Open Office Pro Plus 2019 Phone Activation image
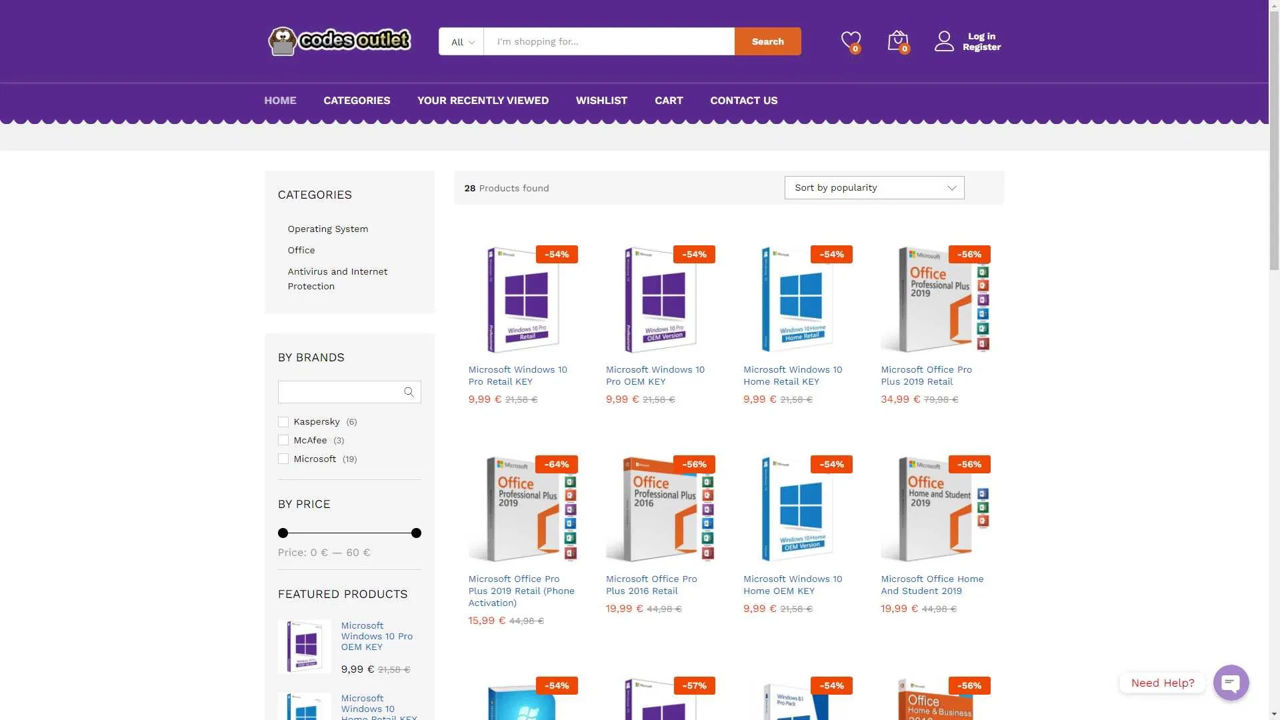The image size is (1280, 720). click(x=523, y=509)
